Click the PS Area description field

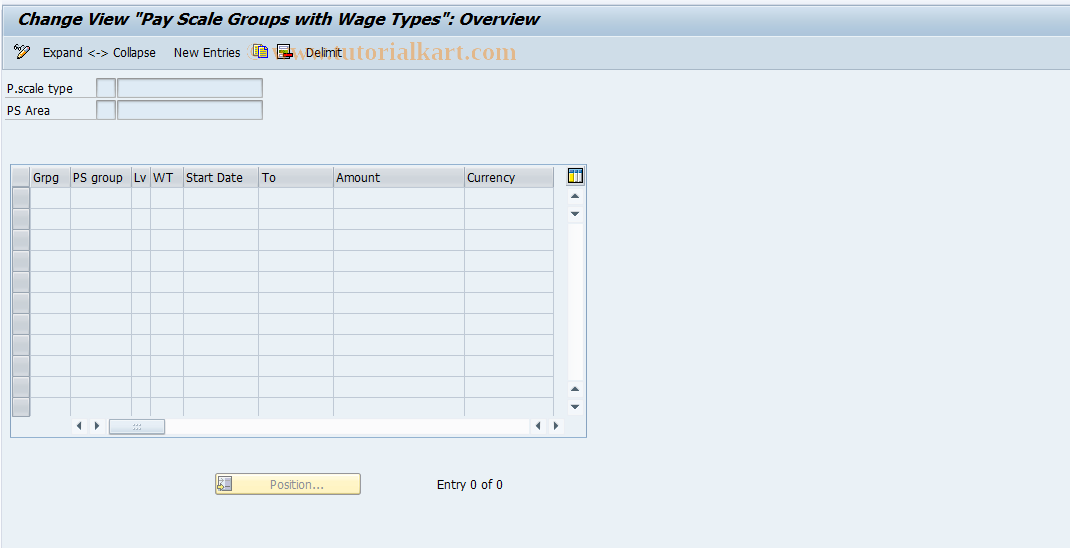tap(190, 110)
